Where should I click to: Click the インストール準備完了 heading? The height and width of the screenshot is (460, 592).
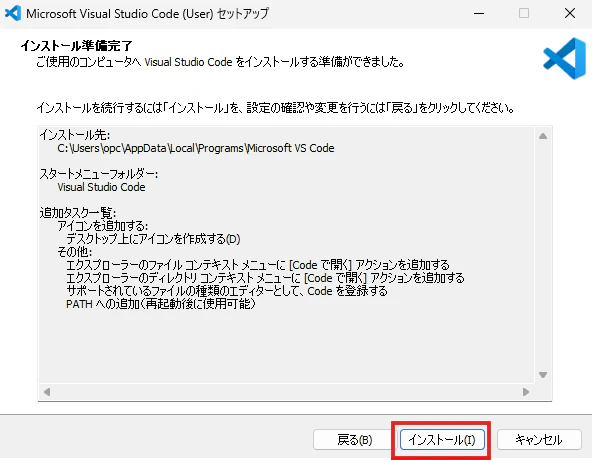[x=76, y=46]
